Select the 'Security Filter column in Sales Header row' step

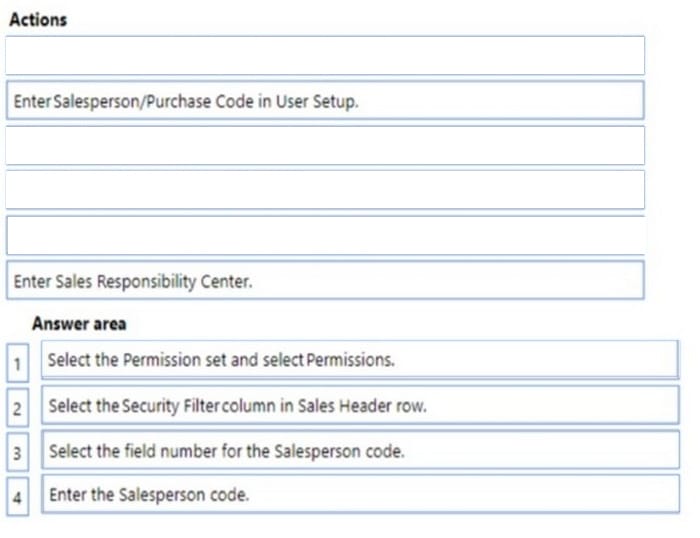(x=360, y=406)
